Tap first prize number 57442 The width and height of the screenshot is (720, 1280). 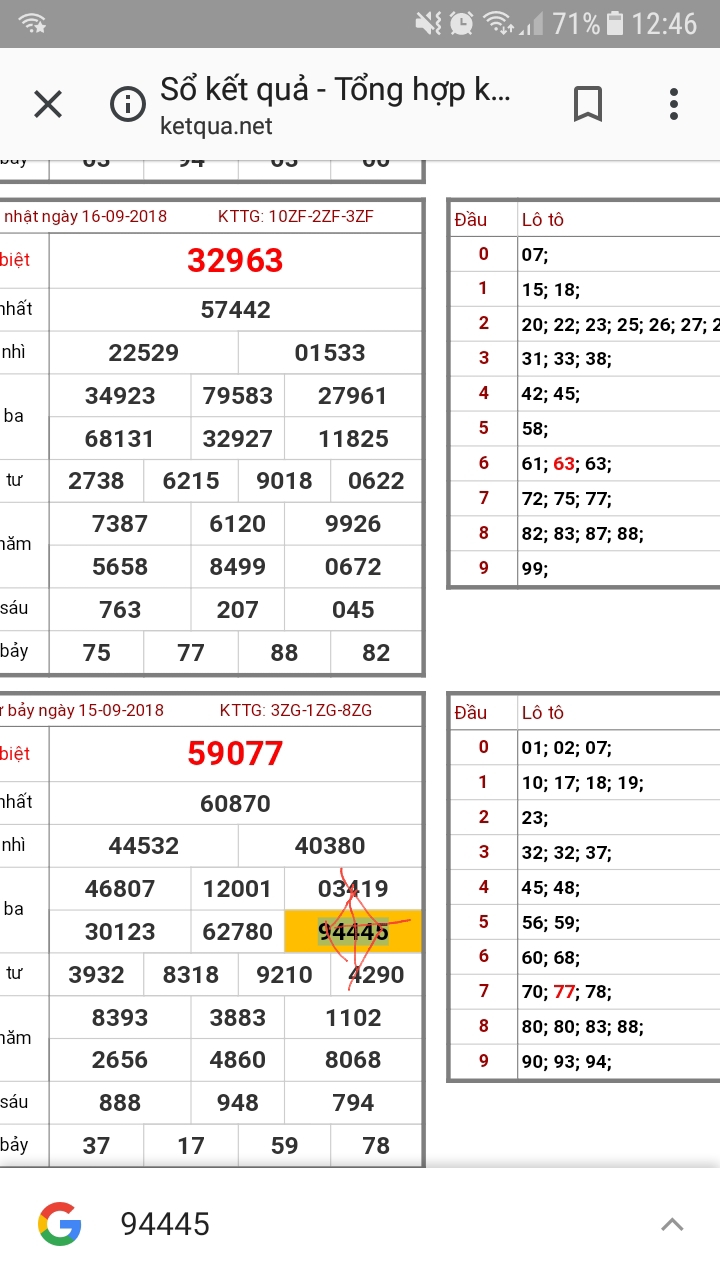pyautogui.click(x=235, y=310)
